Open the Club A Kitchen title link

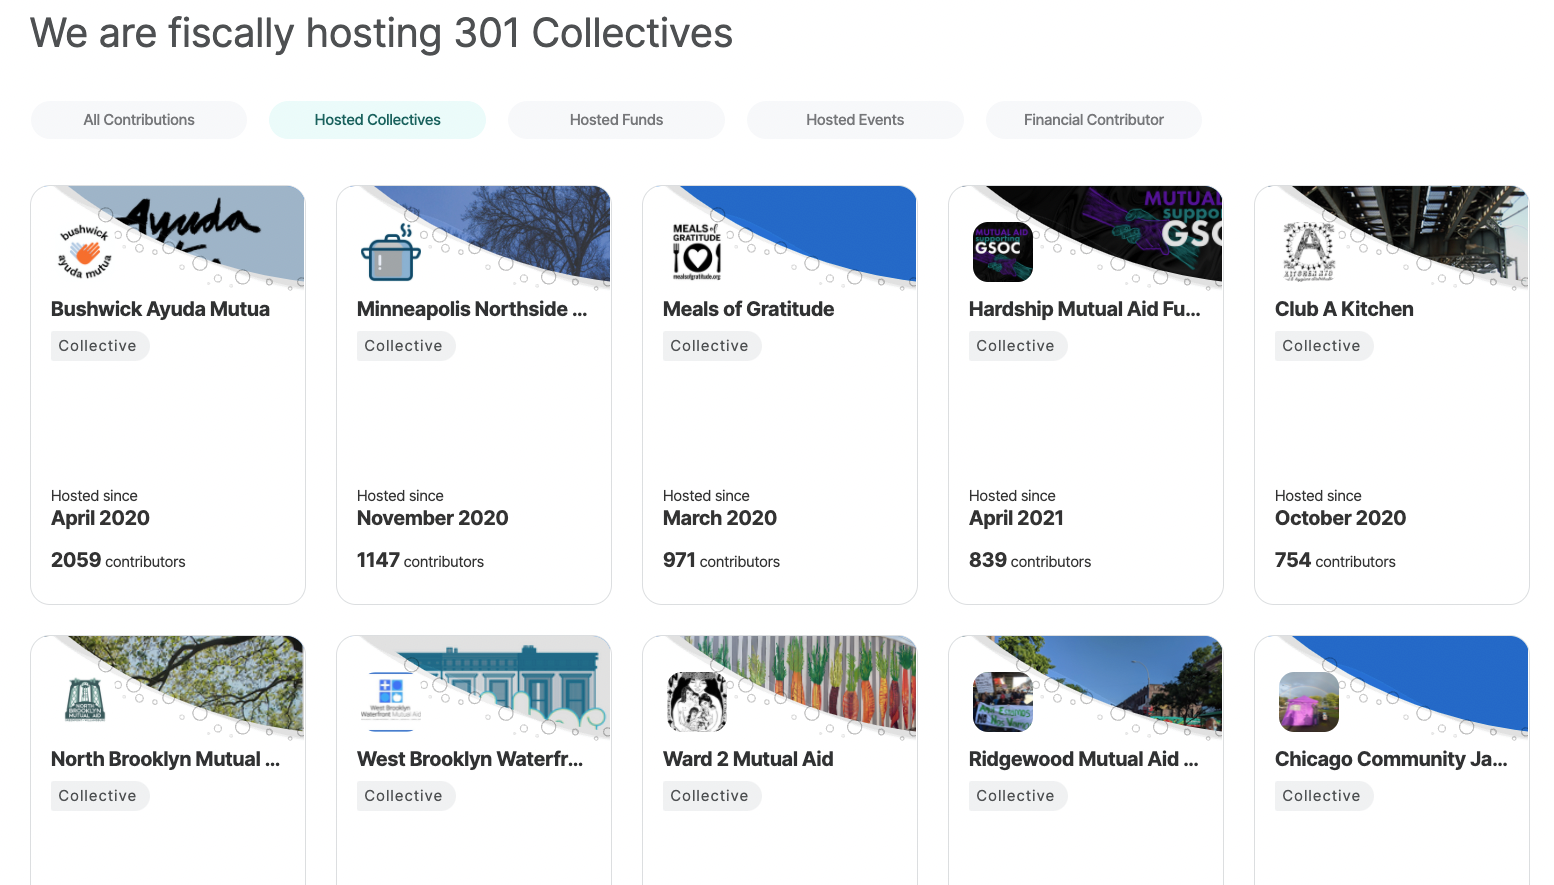coord(1344,309)
